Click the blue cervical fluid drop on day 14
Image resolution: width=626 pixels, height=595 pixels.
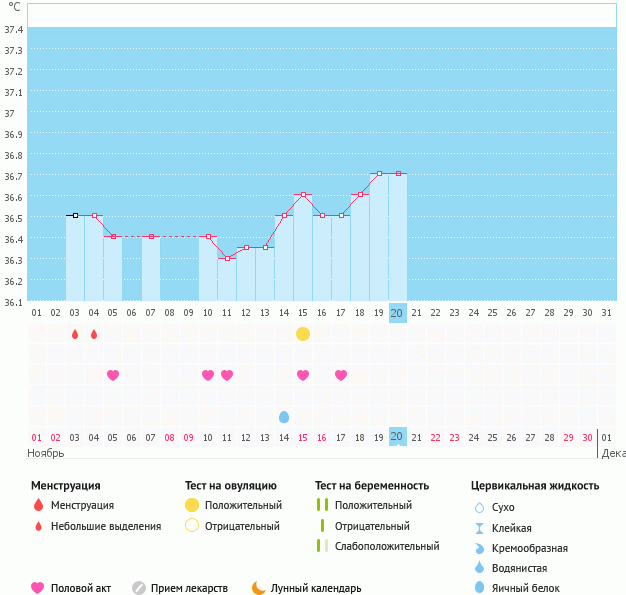(284, 417)
